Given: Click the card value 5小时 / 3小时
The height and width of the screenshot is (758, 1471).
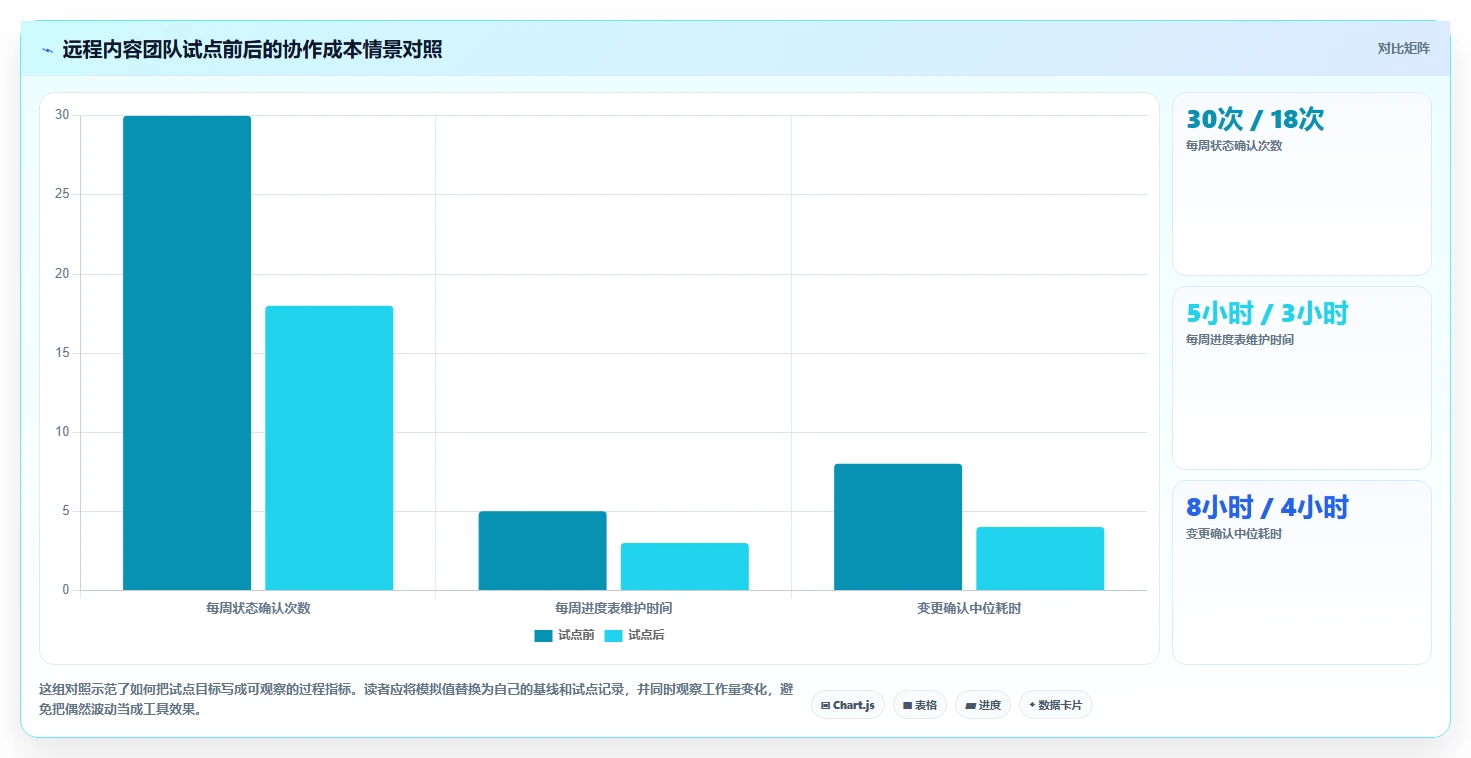Looking at the screenshot, I should [1267, 313].
